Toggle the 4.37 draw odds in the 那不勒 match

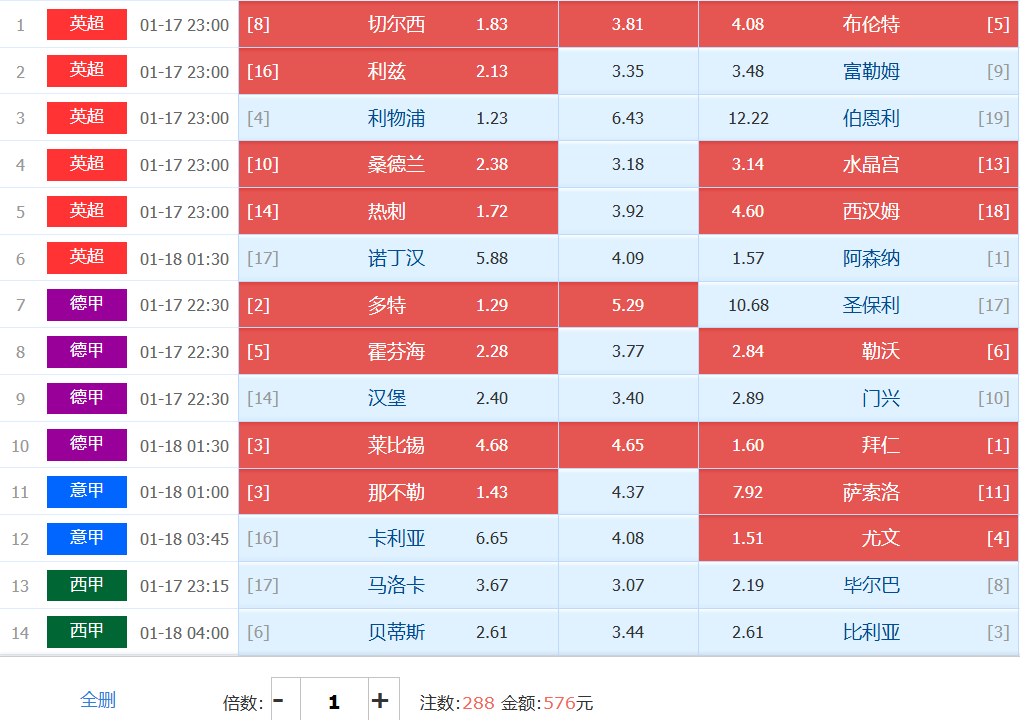tap(628, 492)
